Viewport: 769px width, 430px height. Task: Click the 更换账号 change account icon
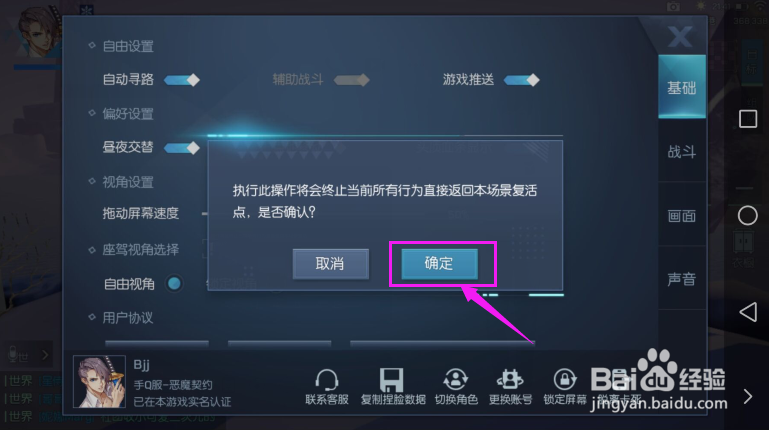510,379
